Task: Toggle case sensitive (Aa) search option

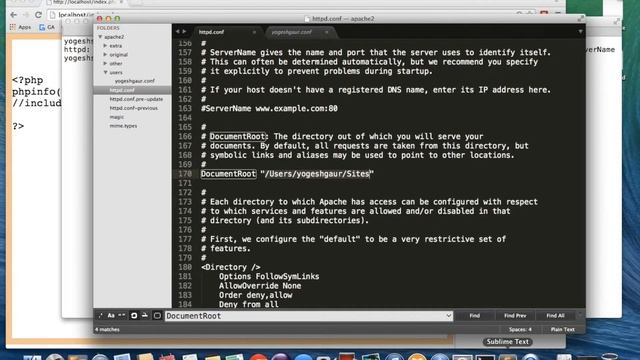Action: pyautogui.click(x=111, y=316)
